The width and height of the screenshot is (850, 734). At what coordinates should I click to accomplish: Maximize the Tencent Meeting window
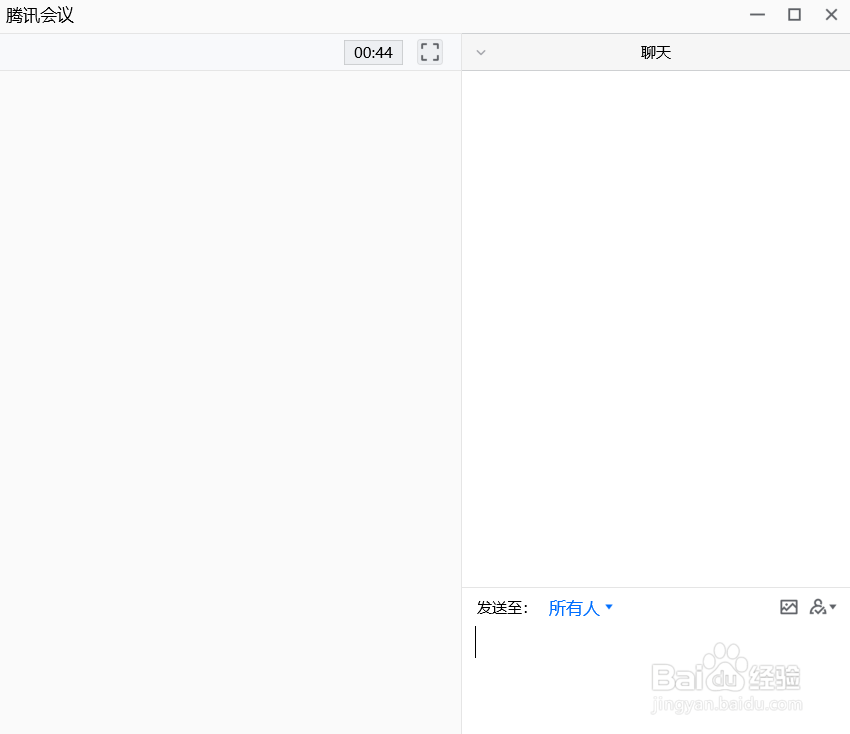(x=794, y=14)
